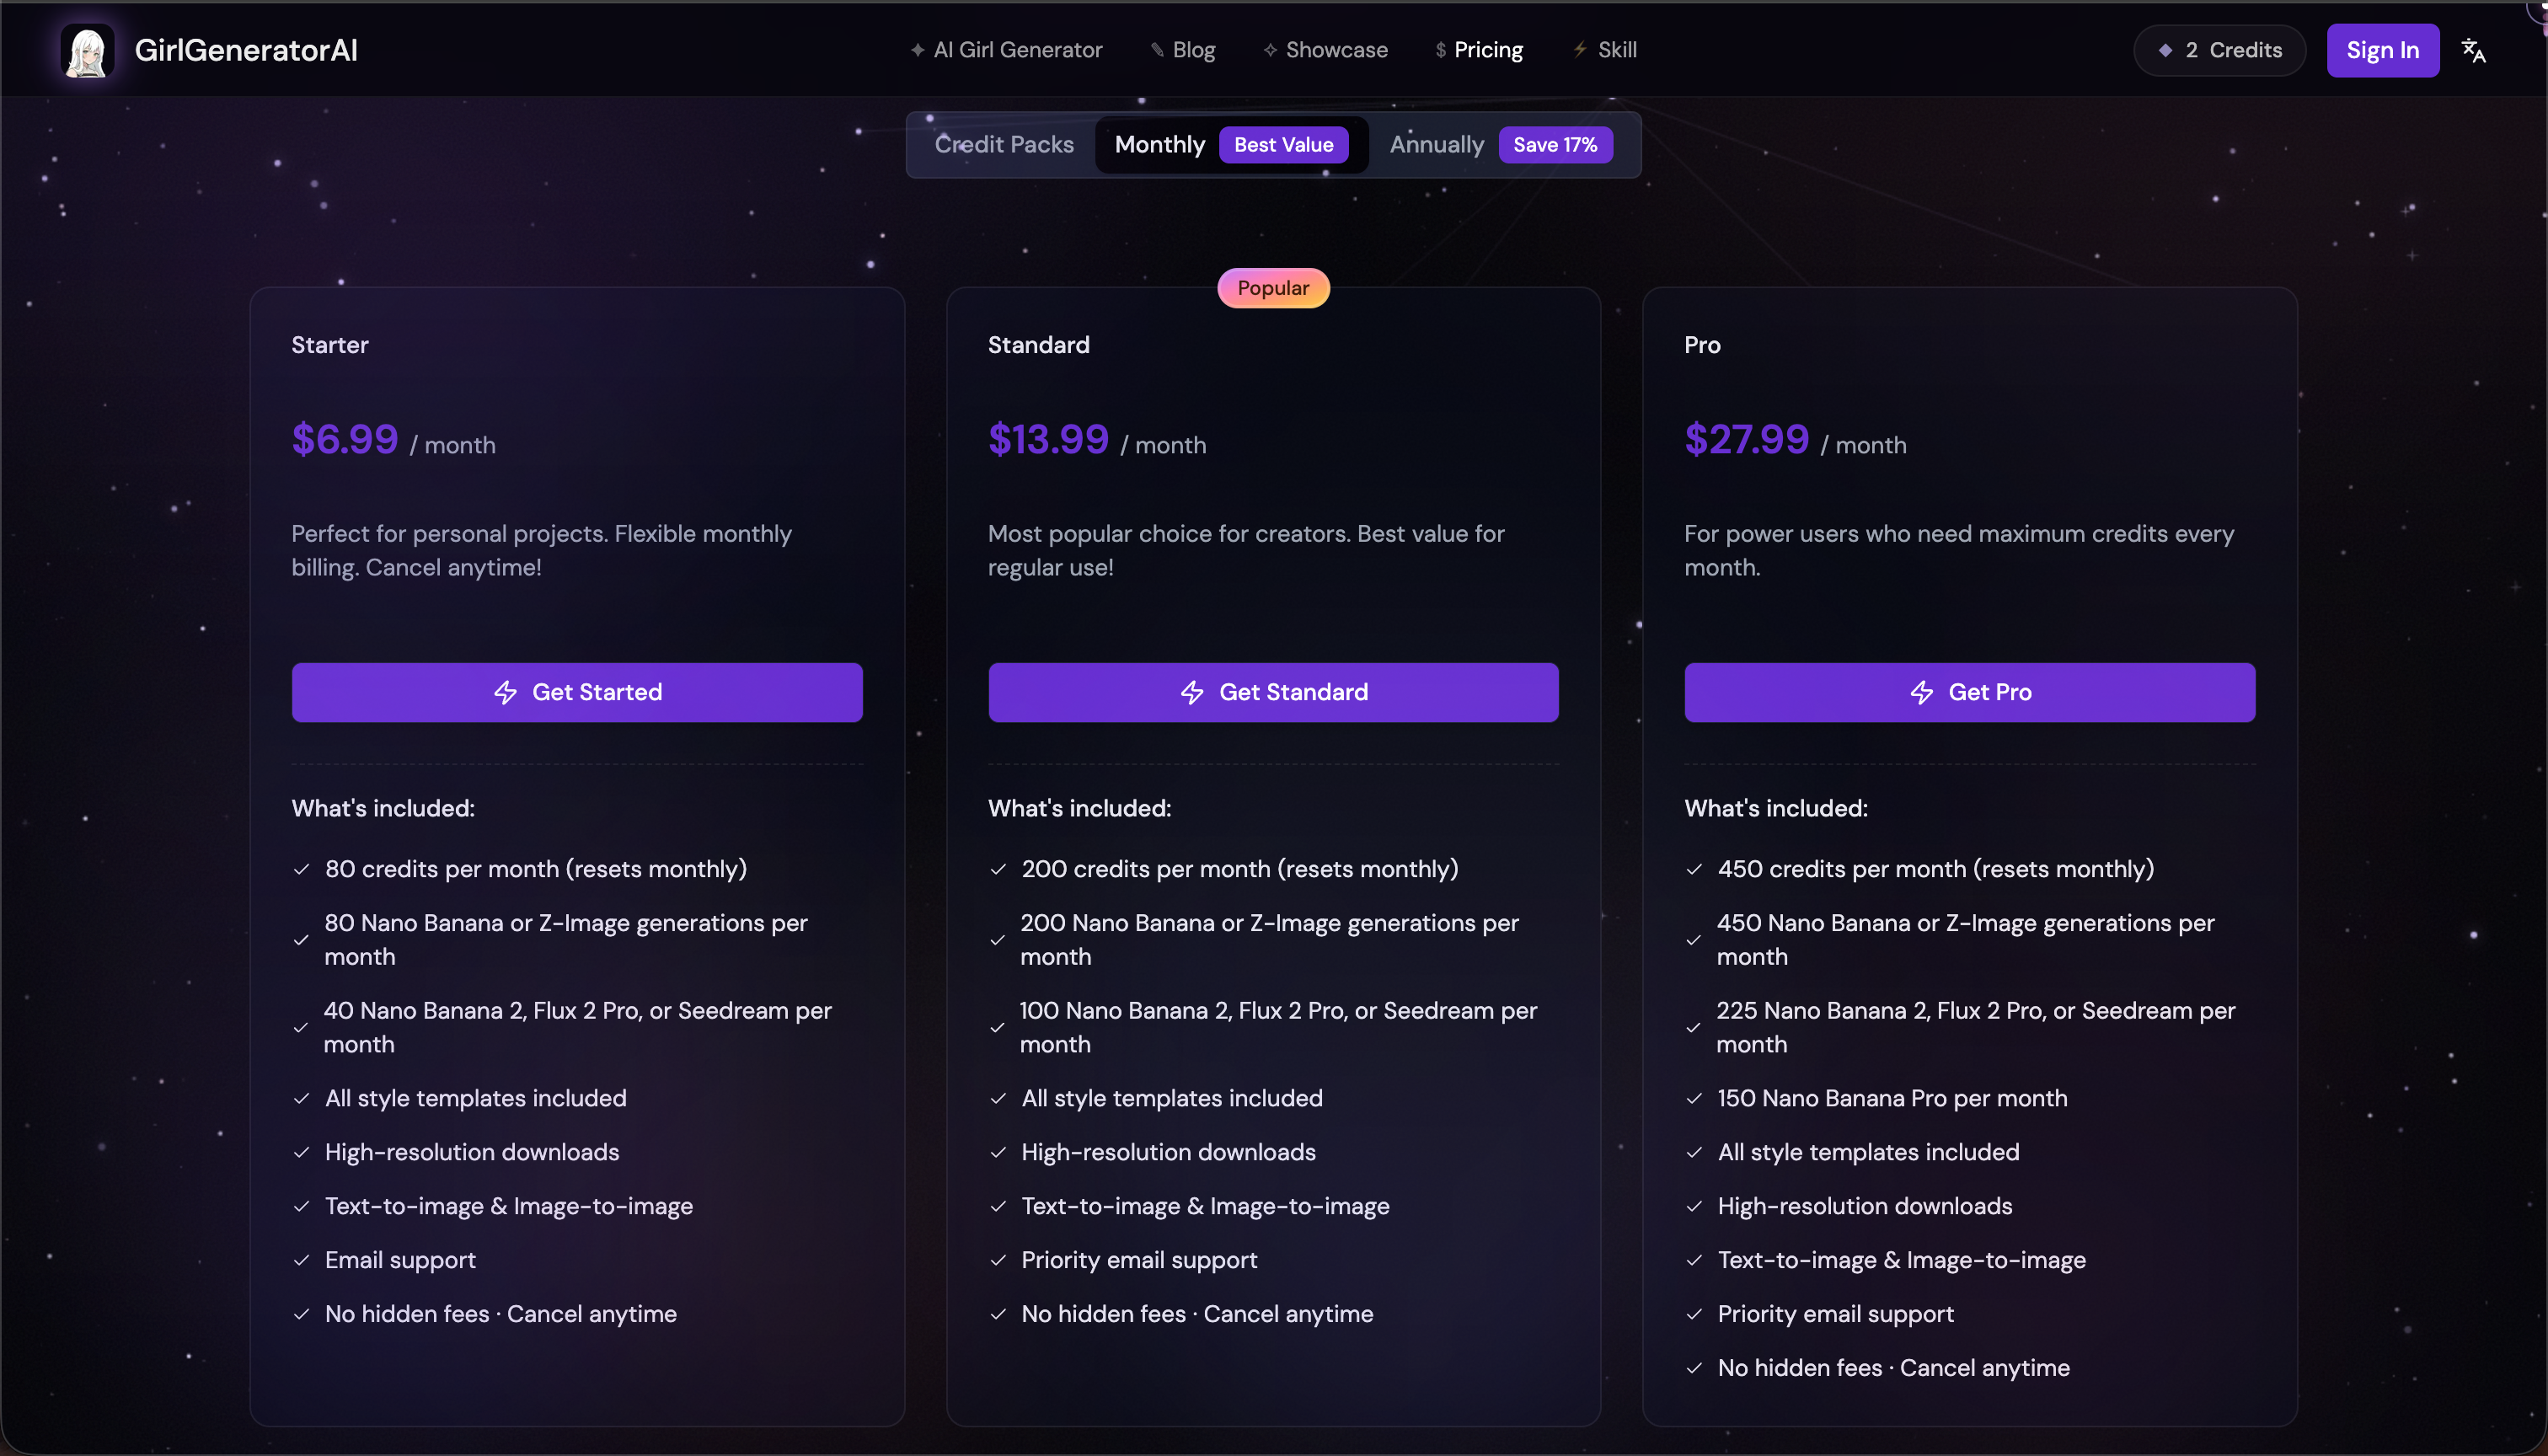Click the star icon beside Showcase
The image size is (2548, 1456).
coord(1270,50)
